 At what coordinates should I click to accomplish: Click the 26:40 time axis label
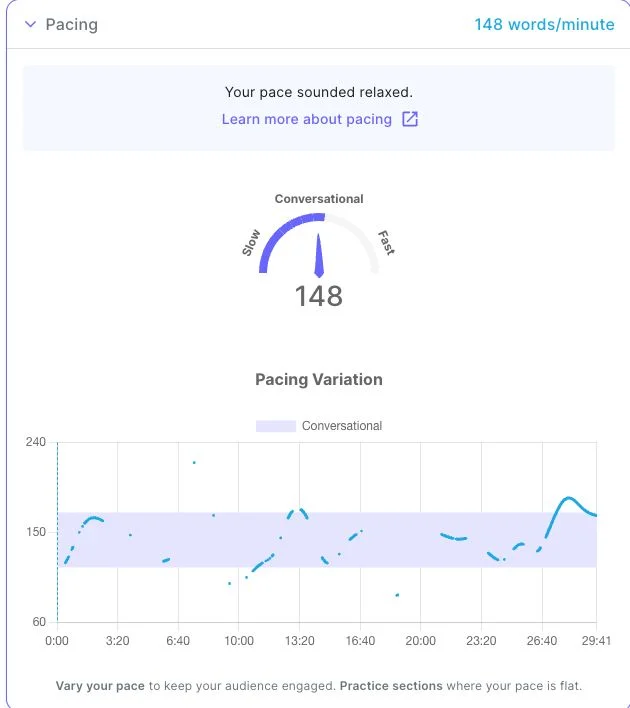click(542, 641)
